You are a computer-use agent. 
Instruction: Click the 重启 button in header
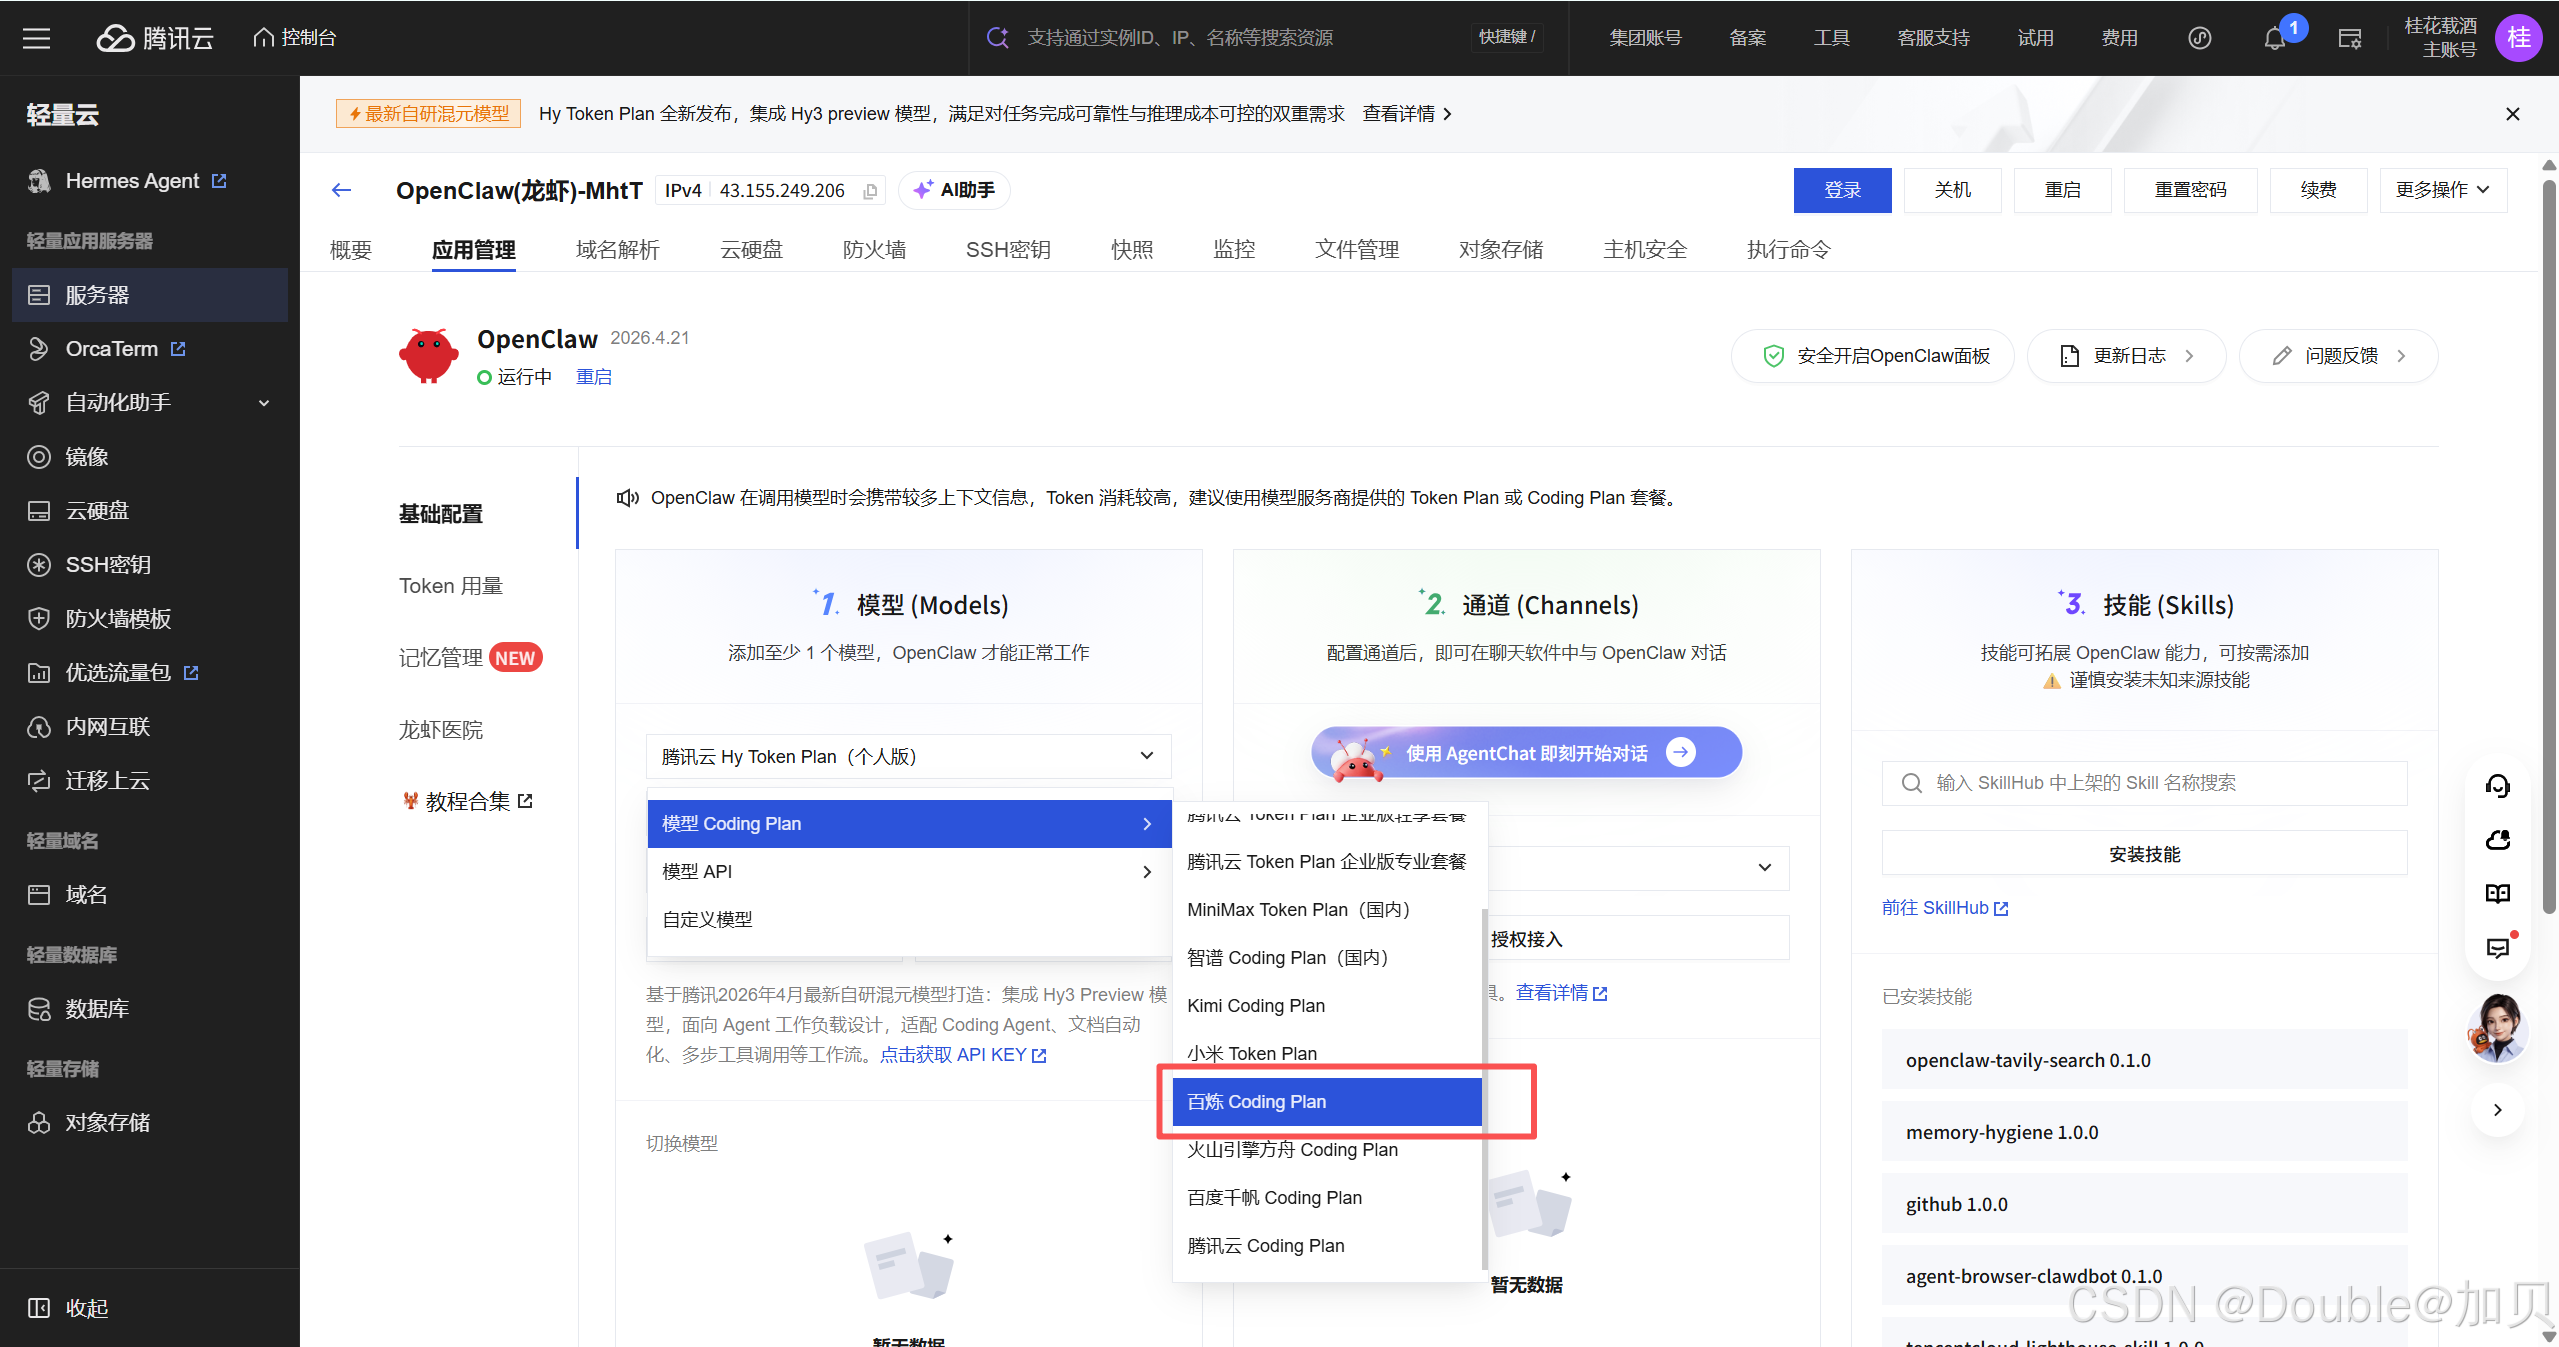[x=2062, y=190]
